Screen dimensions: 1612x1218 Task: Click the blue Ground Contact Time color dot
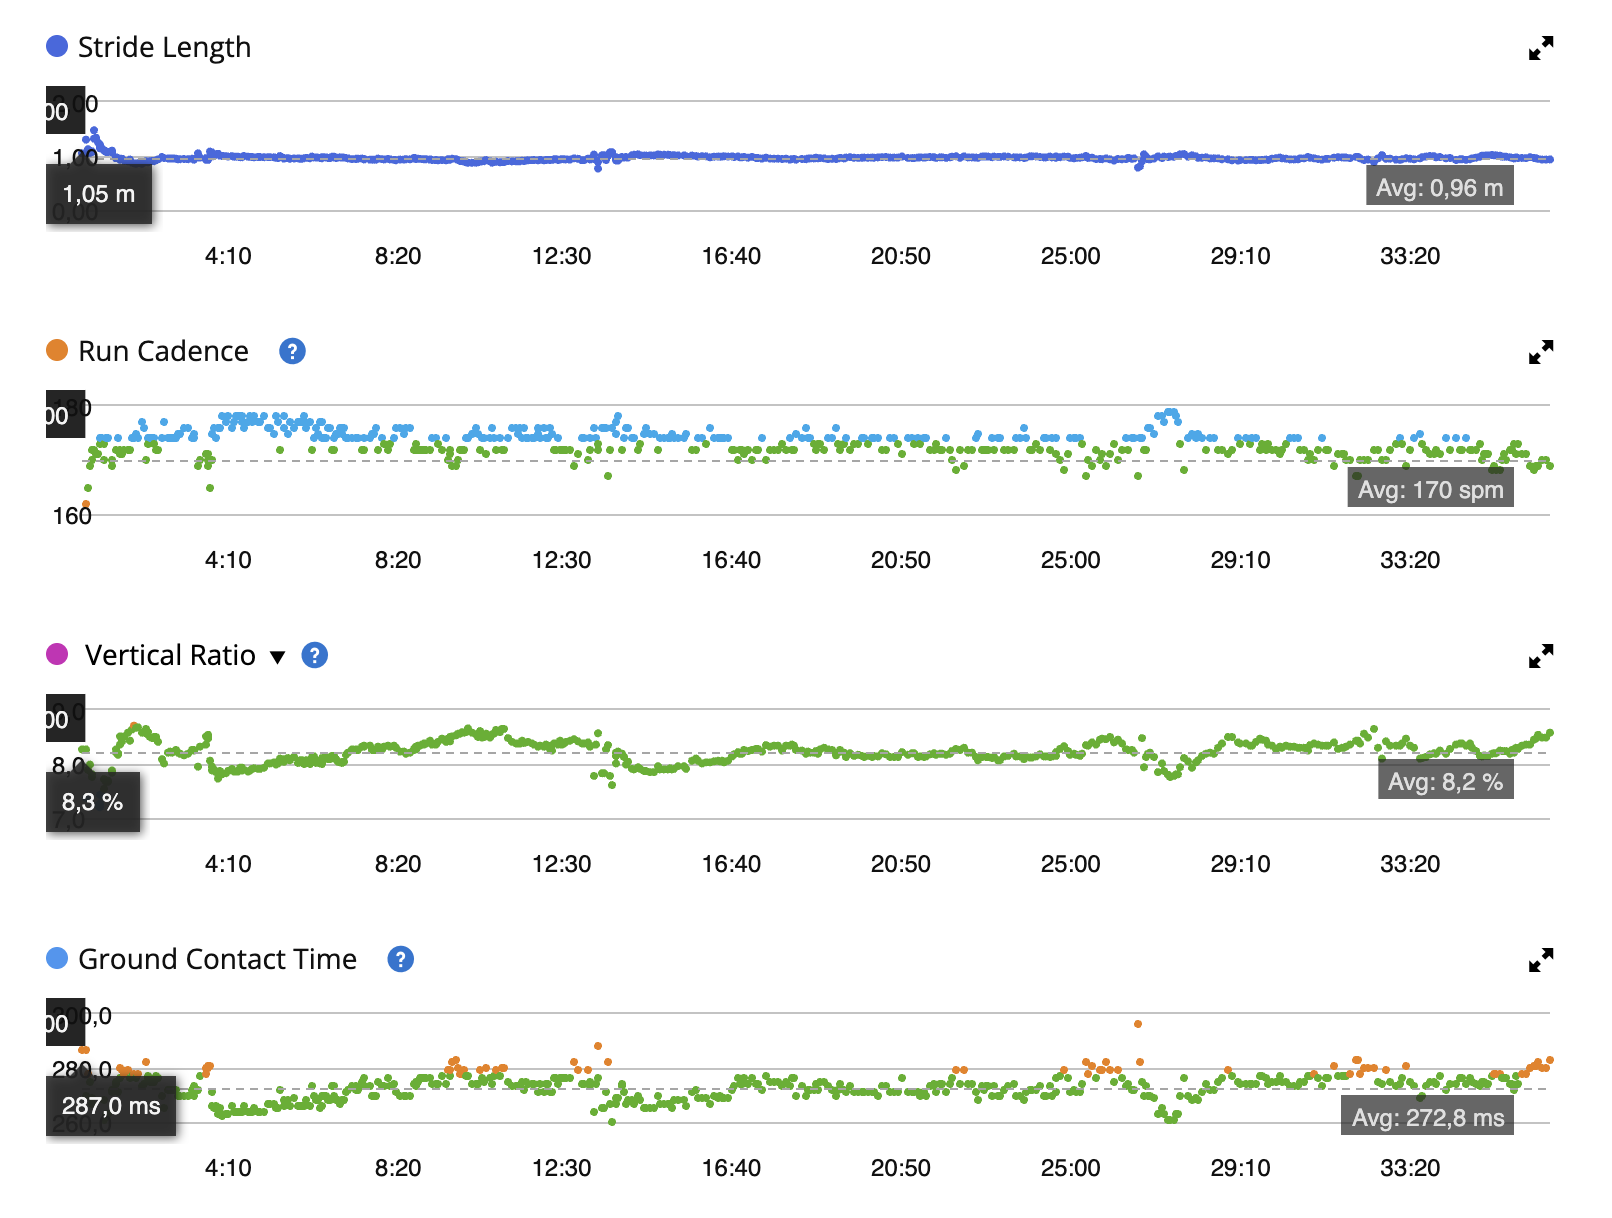point(57,958)
